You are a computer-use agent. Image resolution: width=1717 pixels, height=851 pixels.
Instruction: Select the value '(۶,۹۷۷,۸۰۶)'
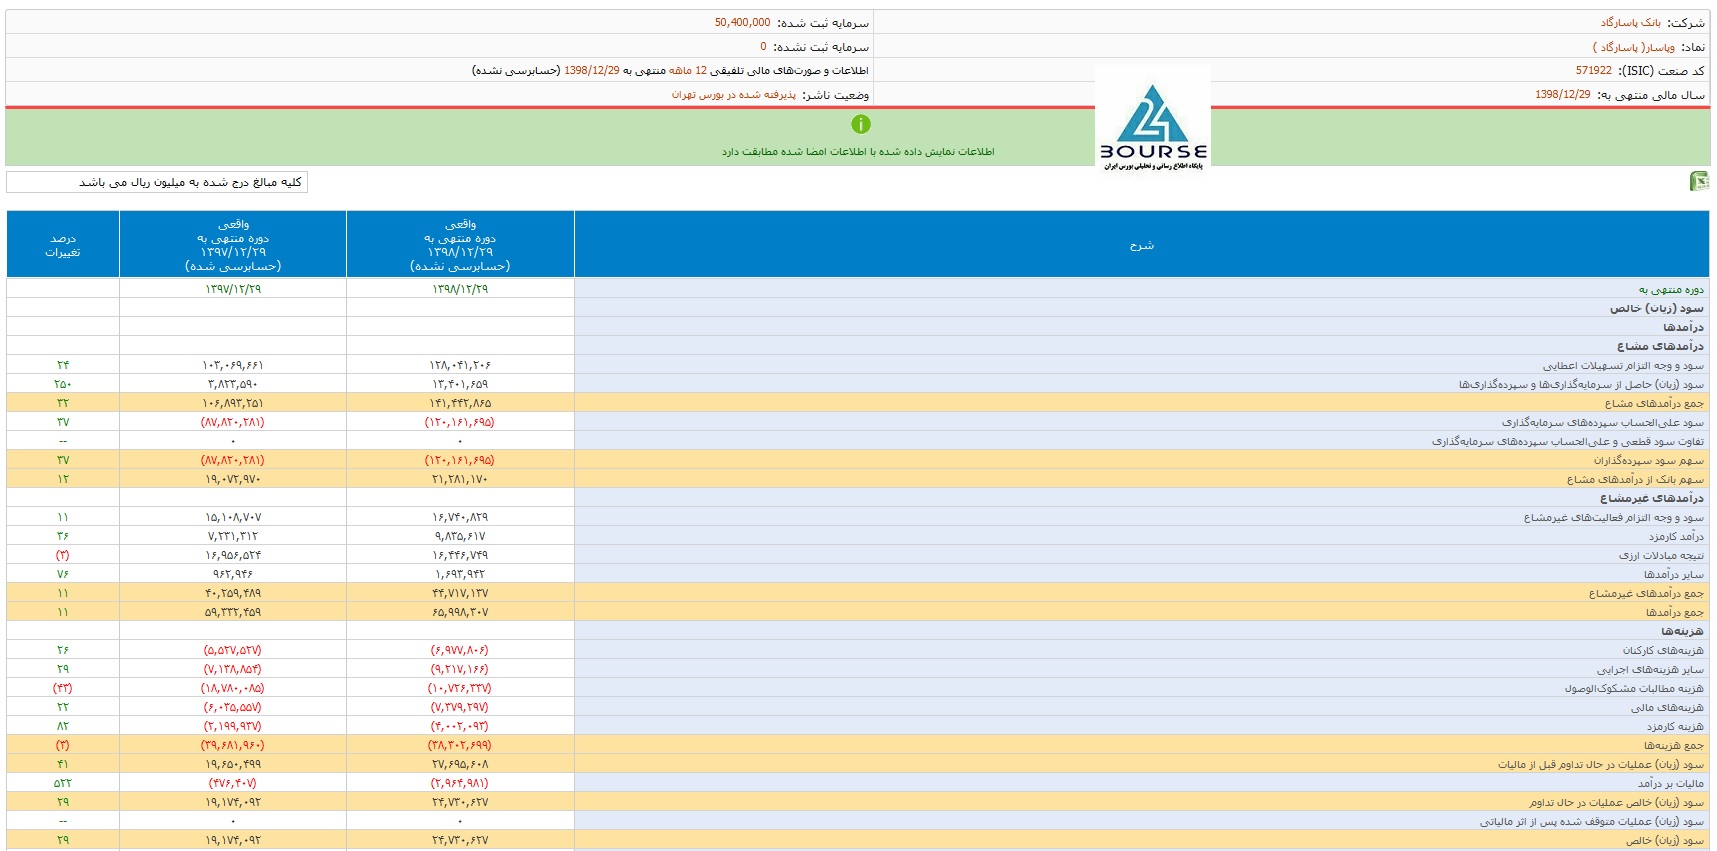460,650
